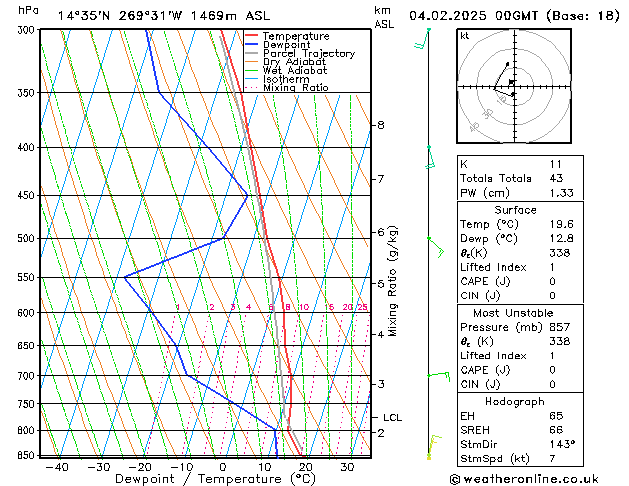
Task: Click the Most Unstable theta-e value 338
Action: click(x=560, y=341)
